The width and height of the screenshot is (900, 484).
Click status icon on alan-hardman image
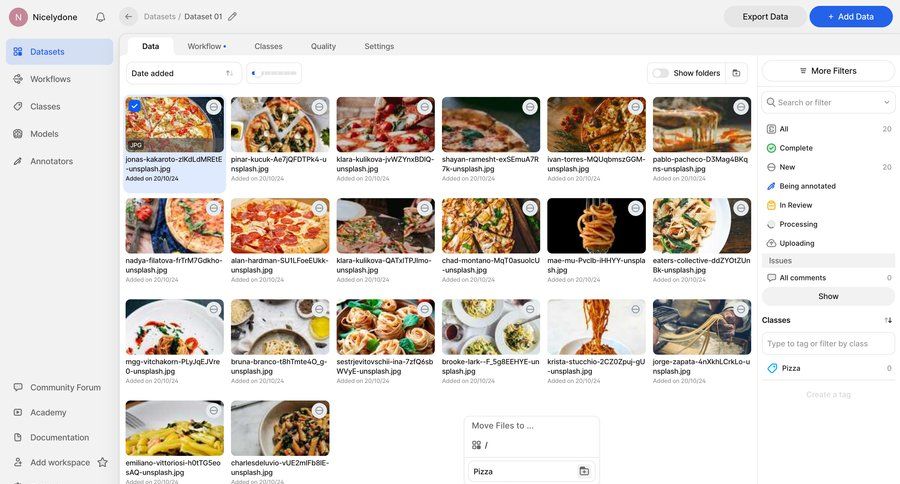click(x=319, y=208)
